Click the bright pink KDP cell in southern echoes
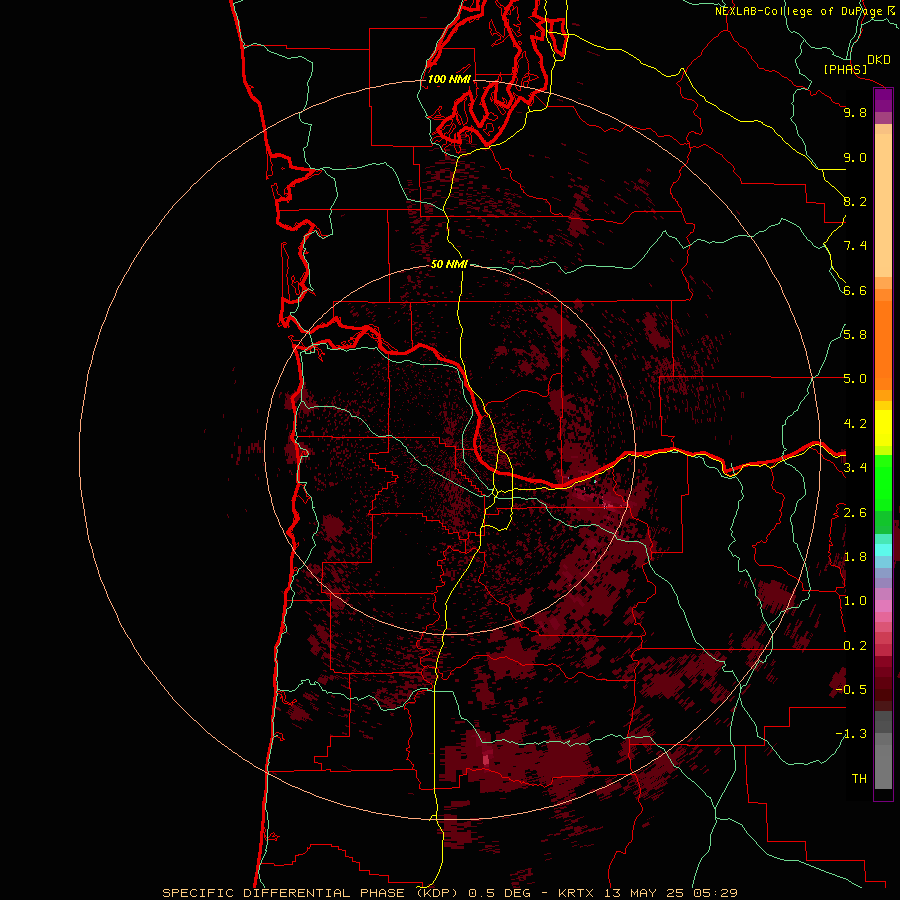This screenshot has height=900, width=900. 486,759
